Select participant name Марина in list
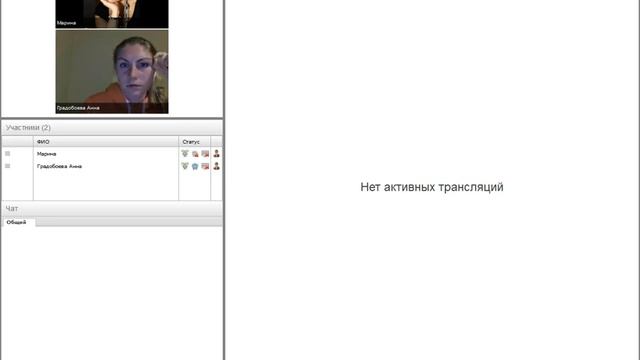 pyautogui.click(x=47, y=154)
